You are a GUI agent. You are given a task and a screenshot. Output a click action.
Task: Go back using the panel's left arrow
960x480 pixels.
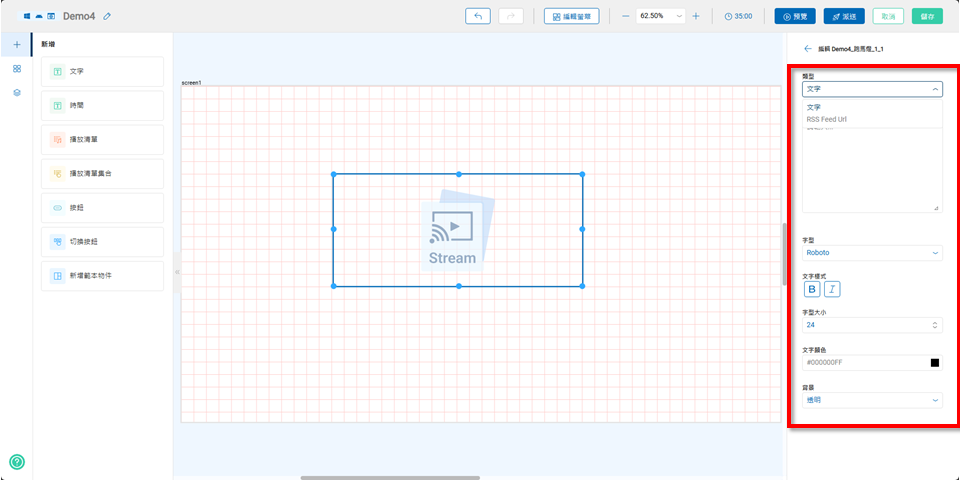pyautogui.click(x=807, y=48)
